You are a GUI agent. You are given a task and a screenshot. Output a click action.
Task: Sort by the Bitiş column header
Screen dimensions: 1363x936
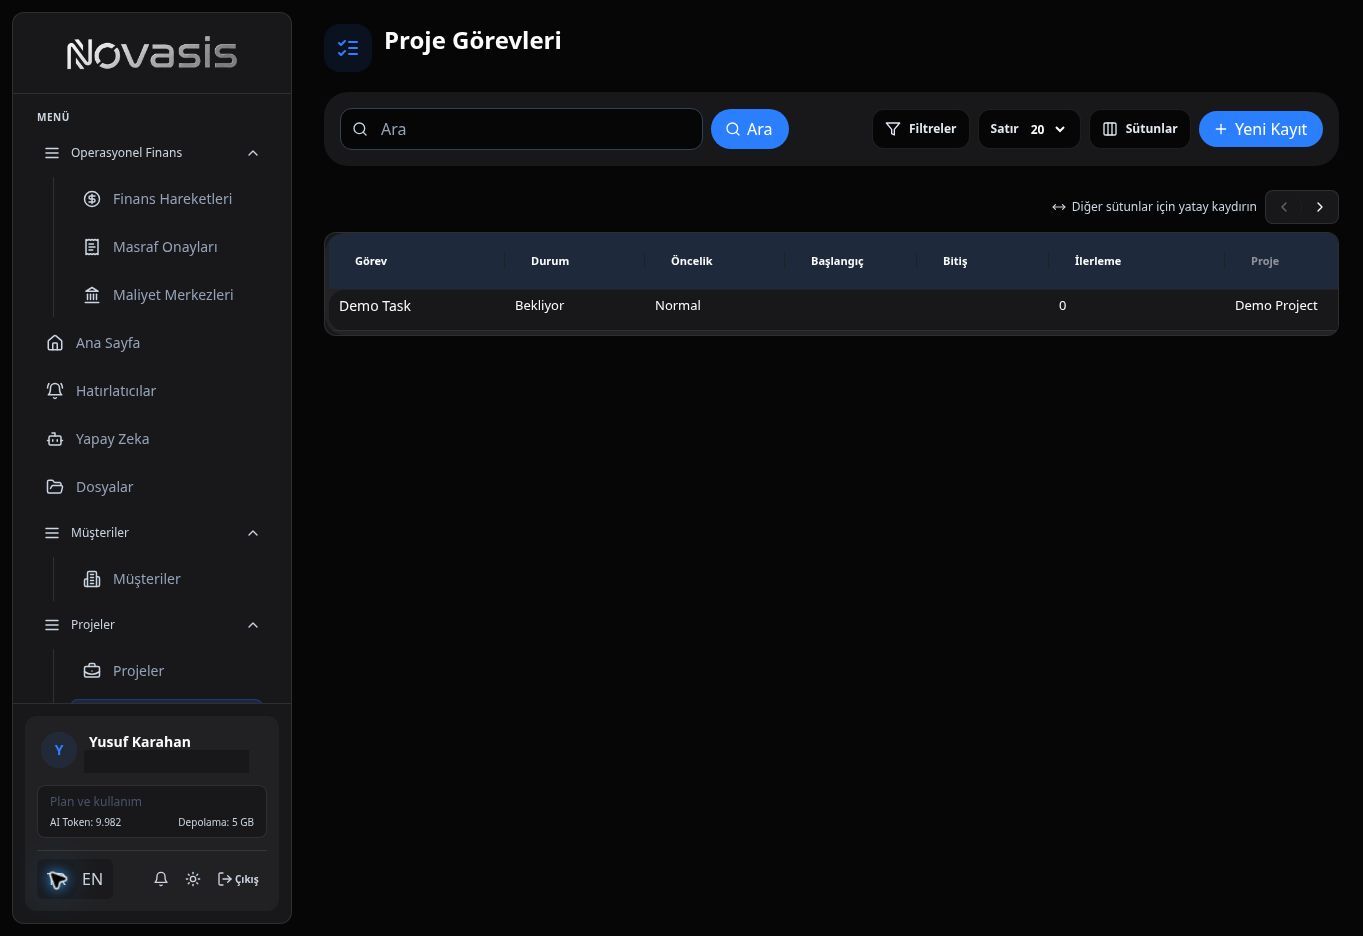[955, 261]
